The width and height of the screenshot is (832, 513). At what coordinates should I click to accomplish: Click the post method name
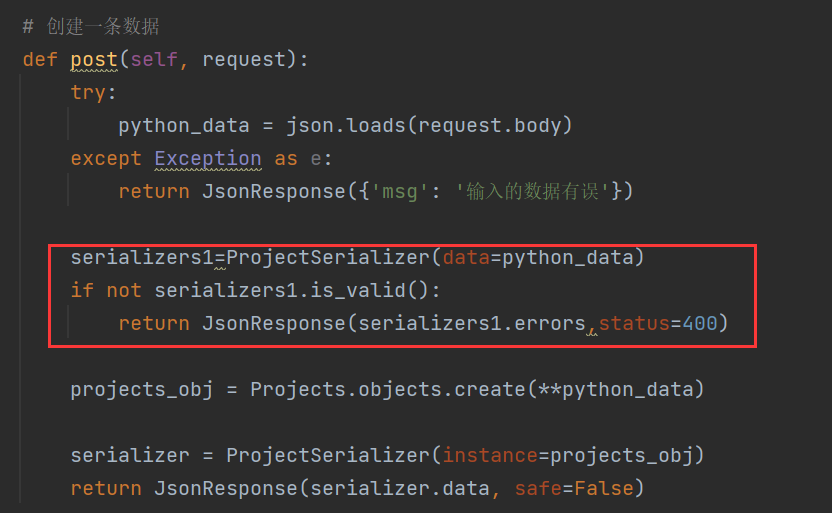point(94,59)
